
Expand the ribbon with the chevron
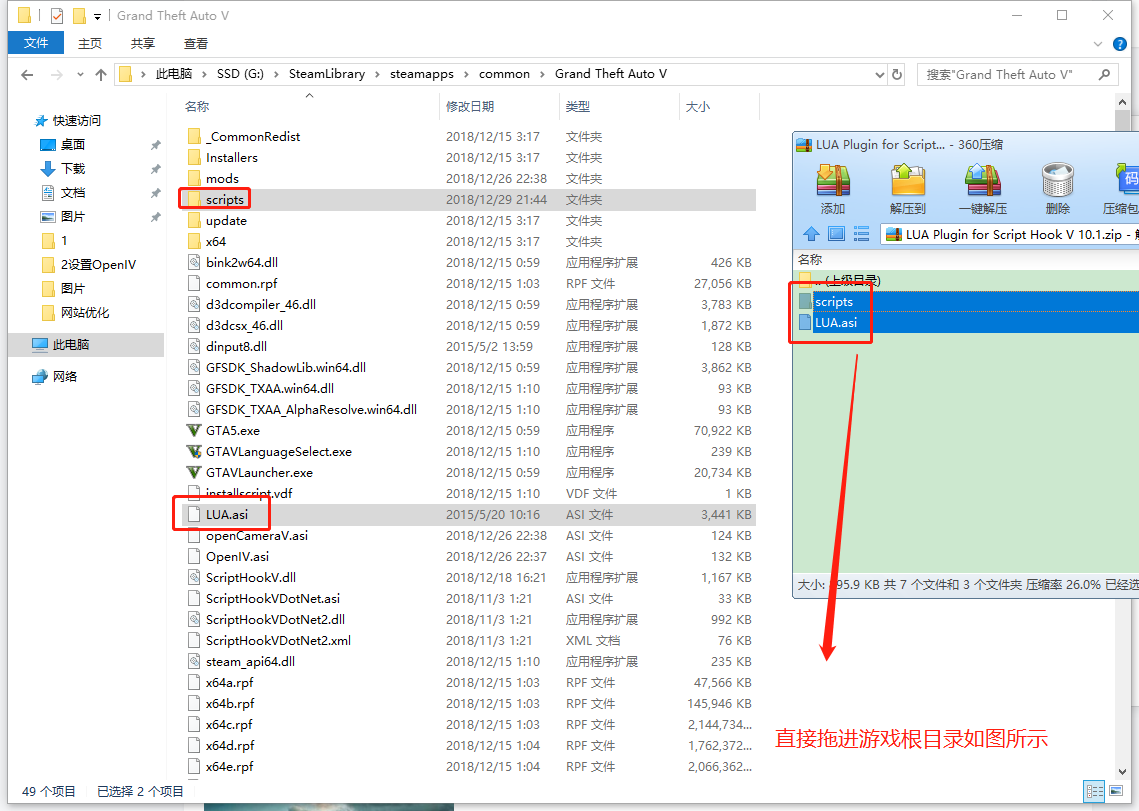1098,44
